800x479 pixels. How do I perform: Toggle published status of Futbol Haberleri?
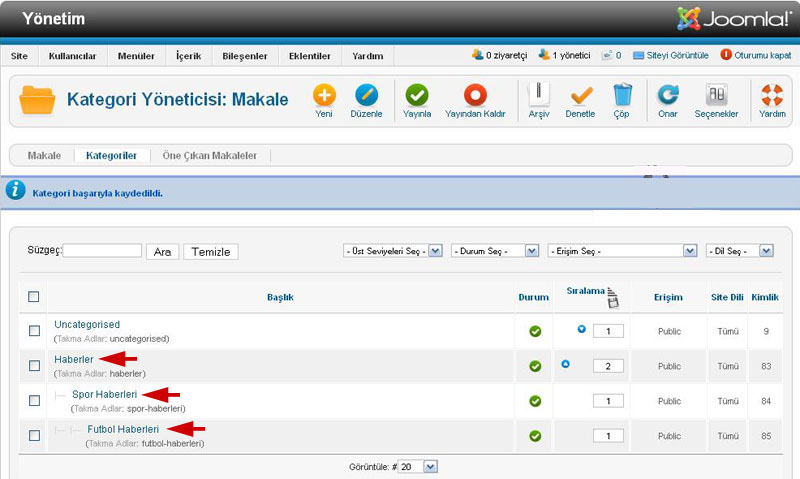coord(535,436)
